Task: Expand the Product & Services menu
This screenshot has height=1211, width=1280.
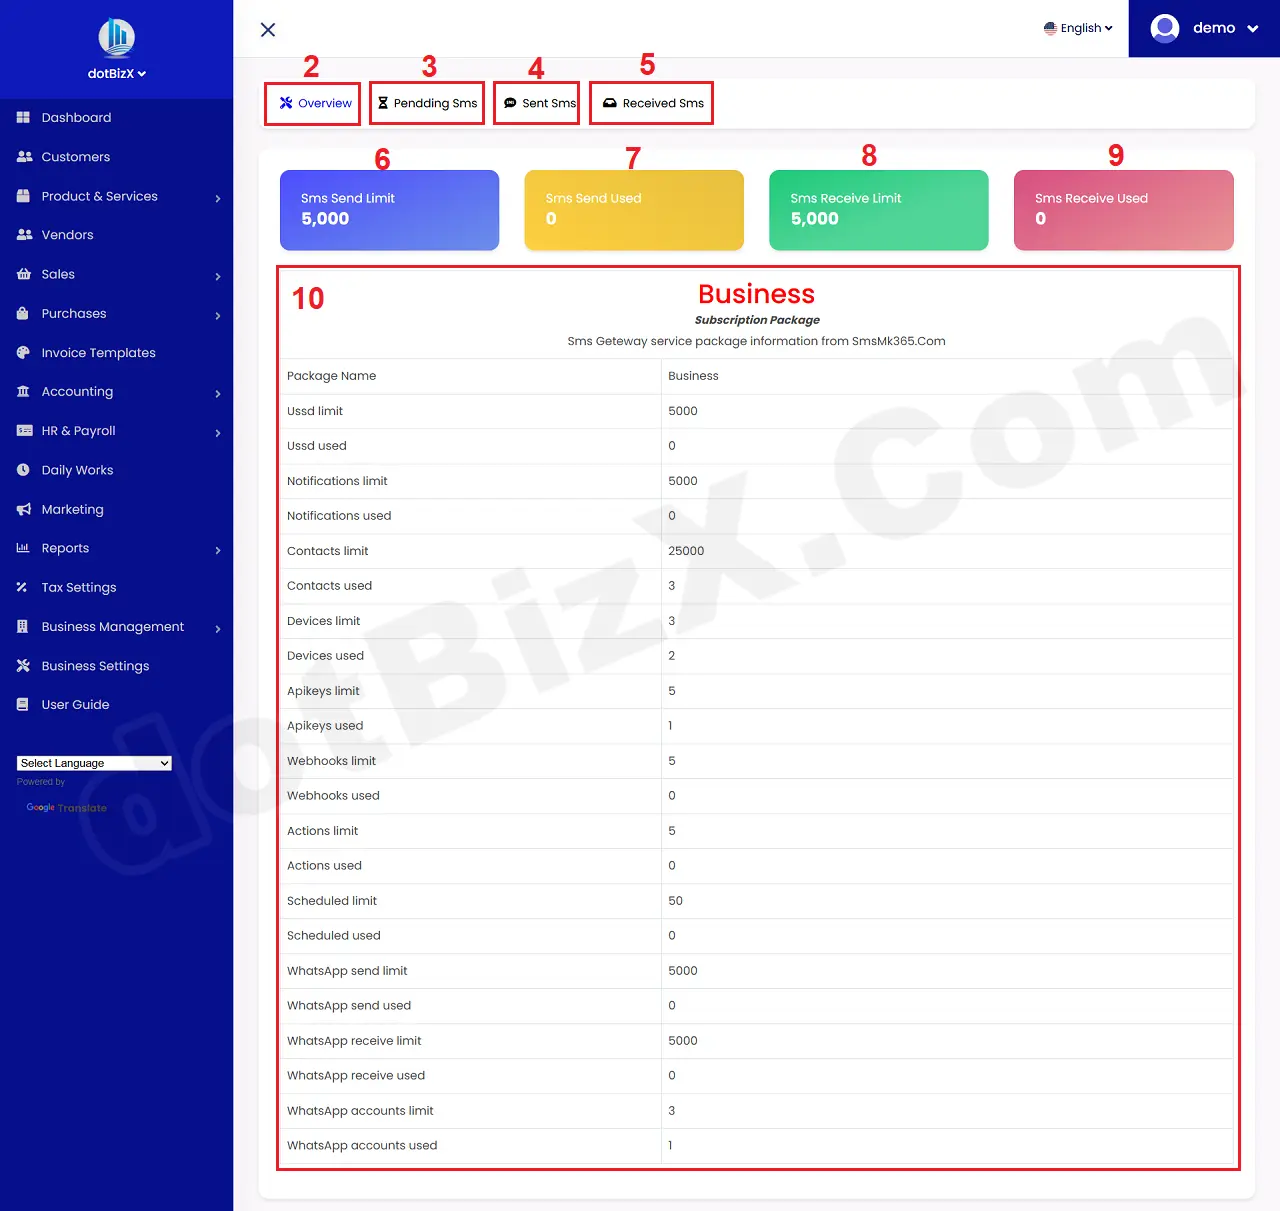Action: coord(217,197)
